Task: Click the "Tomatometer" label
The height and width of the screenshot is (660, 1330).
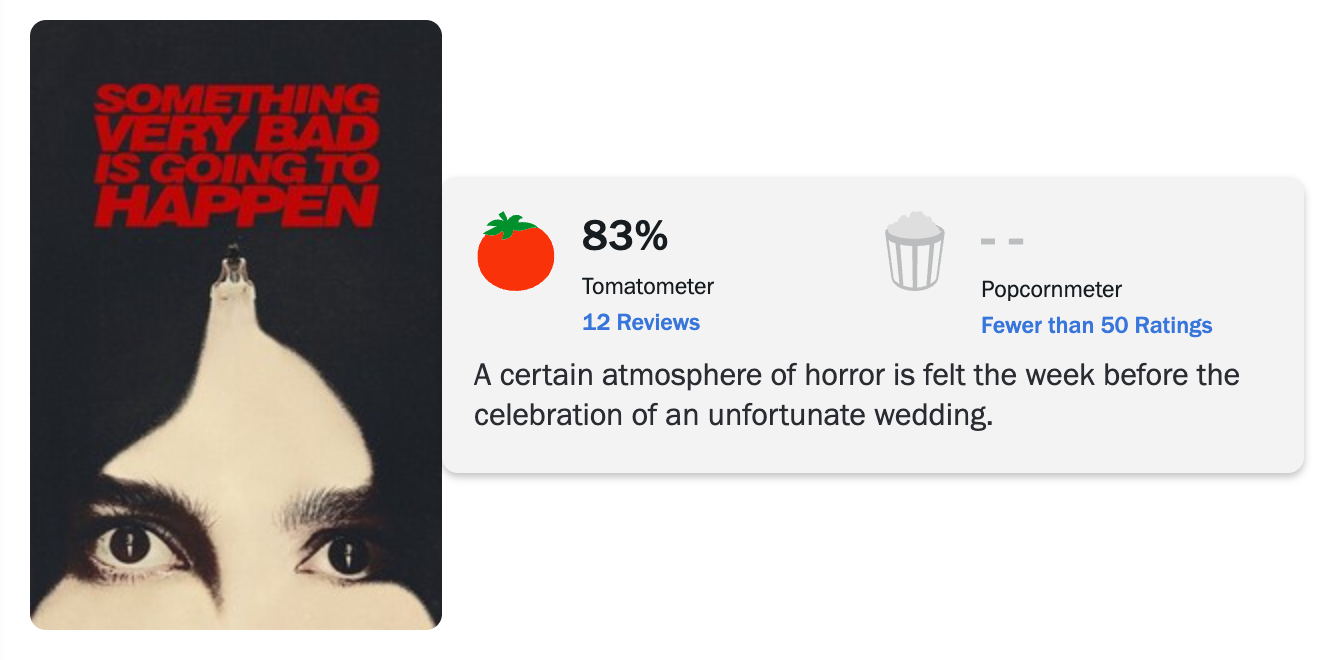Action: (x=648, y=286)
